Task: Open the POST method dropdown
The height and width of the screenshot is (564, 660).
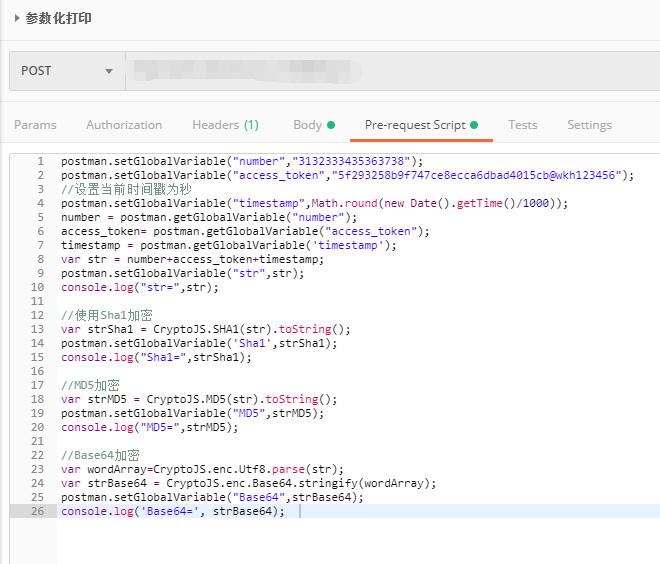Action: (x=67, y=71)
